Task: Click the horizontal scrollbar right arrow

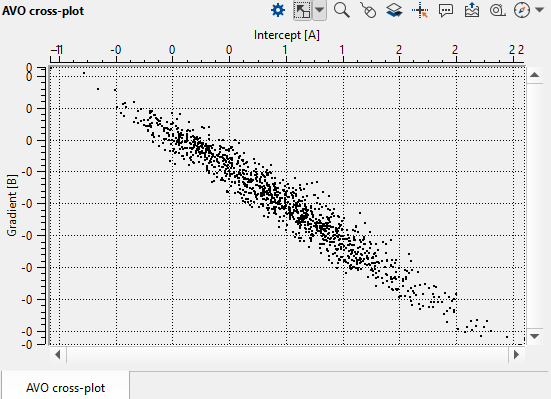Action: pyautogui.click(x=516, y=354)
